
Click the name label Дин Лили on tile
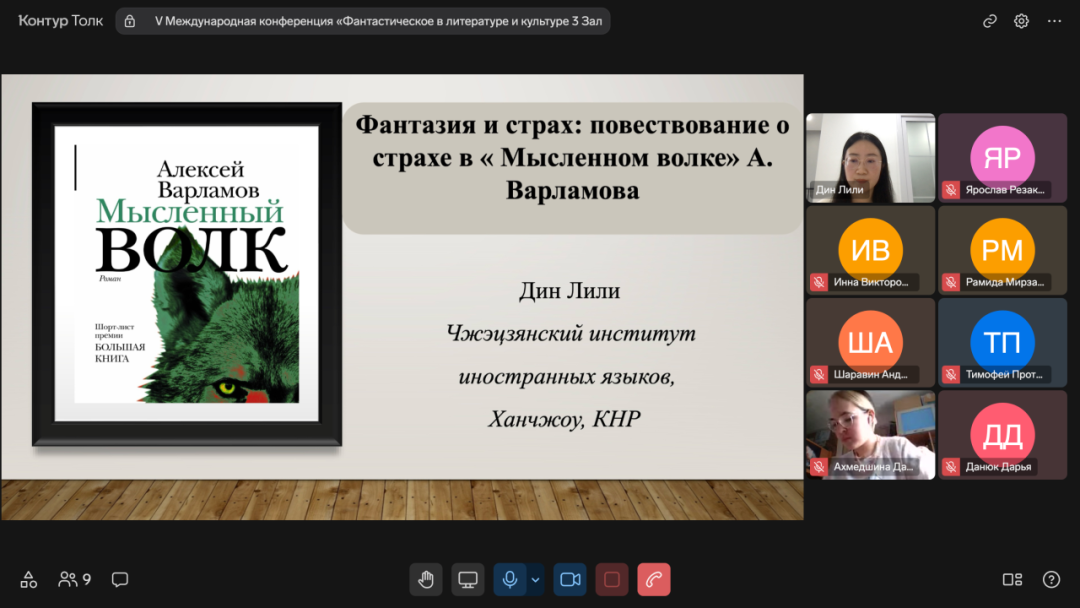839,190
